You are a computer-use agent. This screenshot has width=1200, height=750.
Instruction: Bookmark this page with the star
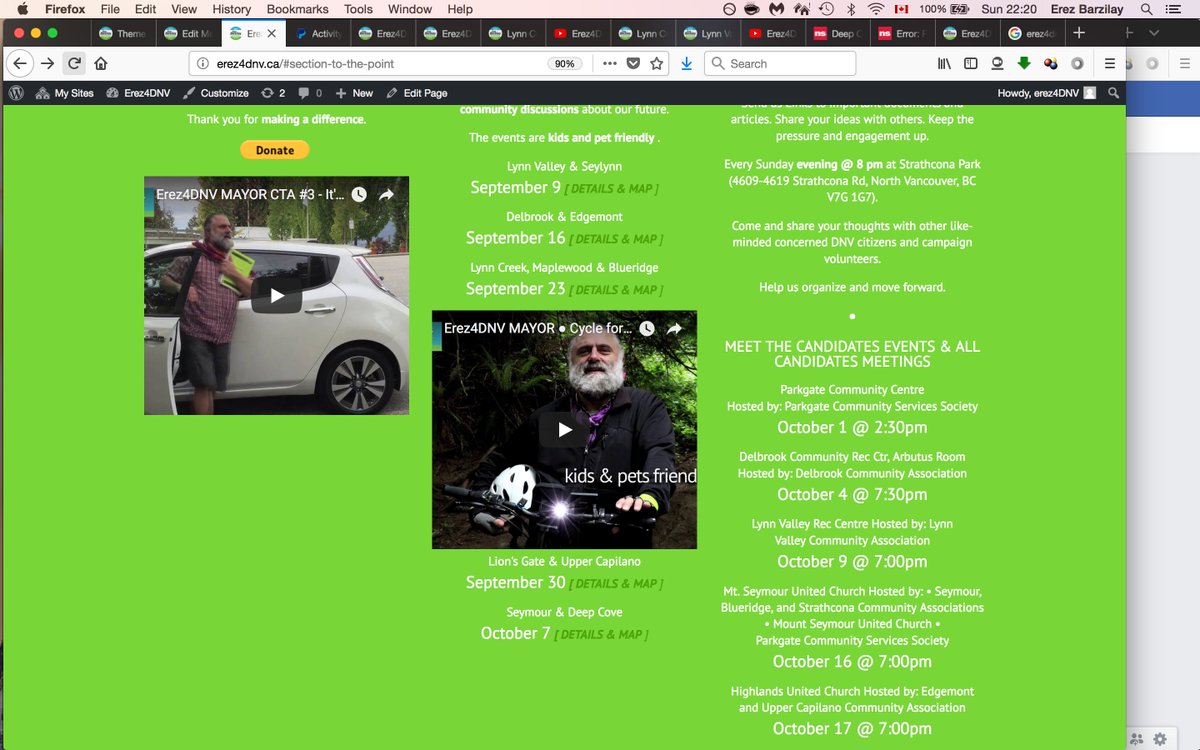pos(657,64)
